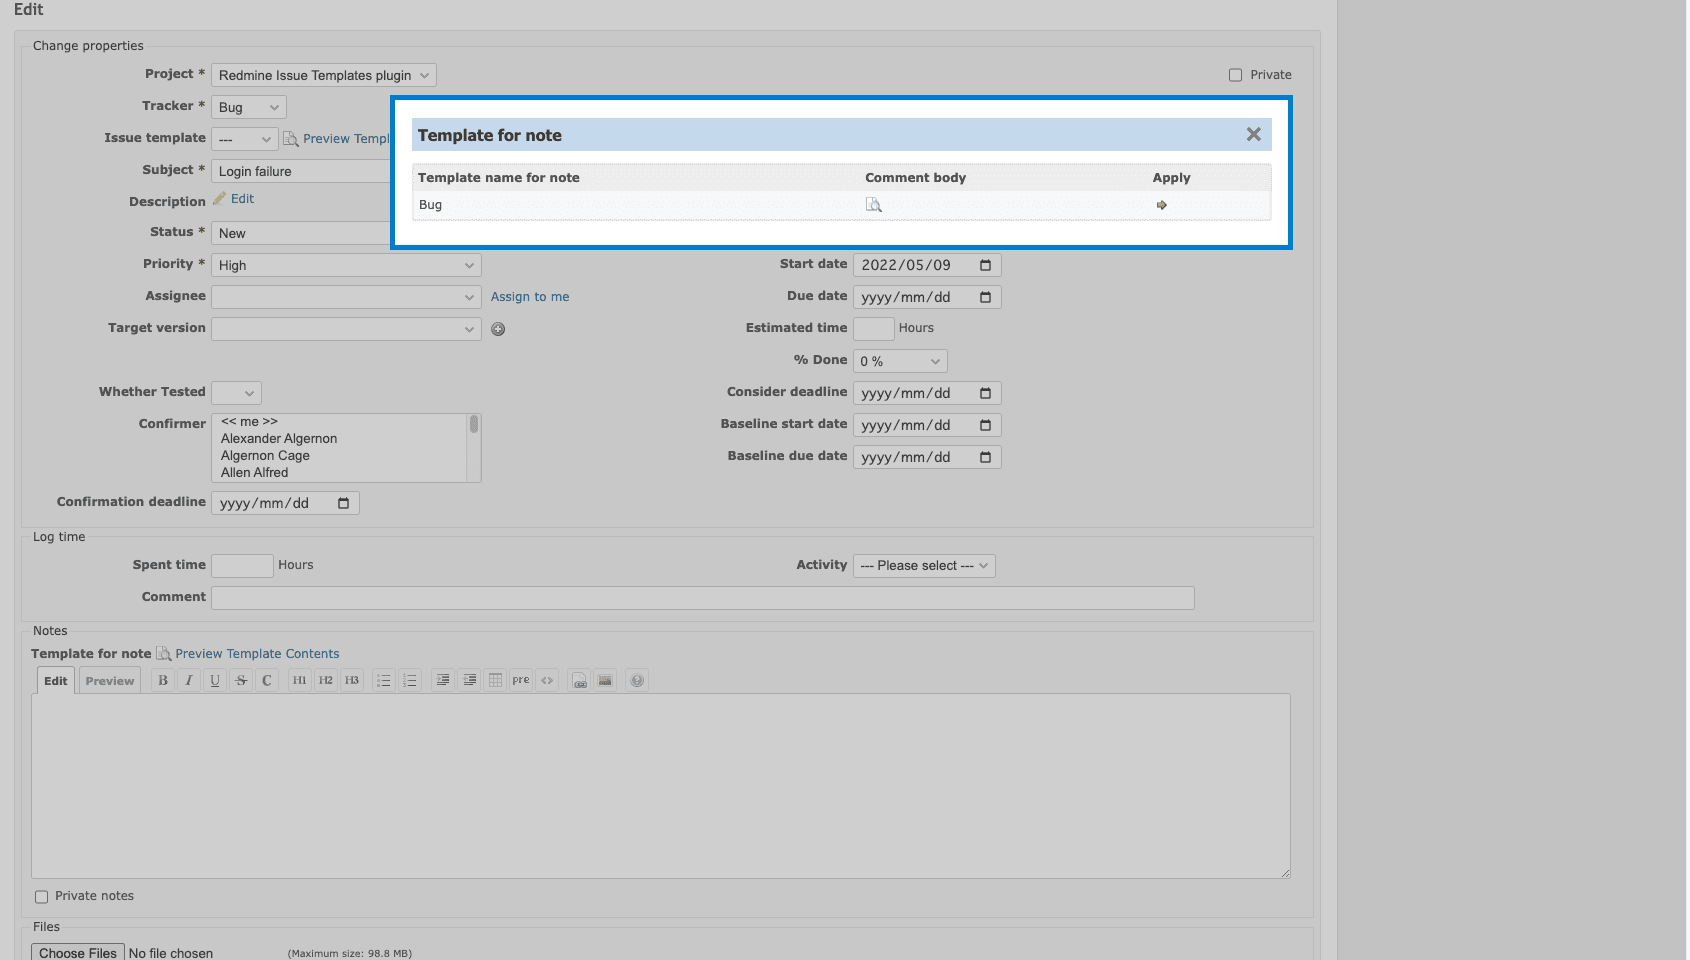Expand the % Done dropdown
Screen dimensions: 1690x960
[900, 361]
